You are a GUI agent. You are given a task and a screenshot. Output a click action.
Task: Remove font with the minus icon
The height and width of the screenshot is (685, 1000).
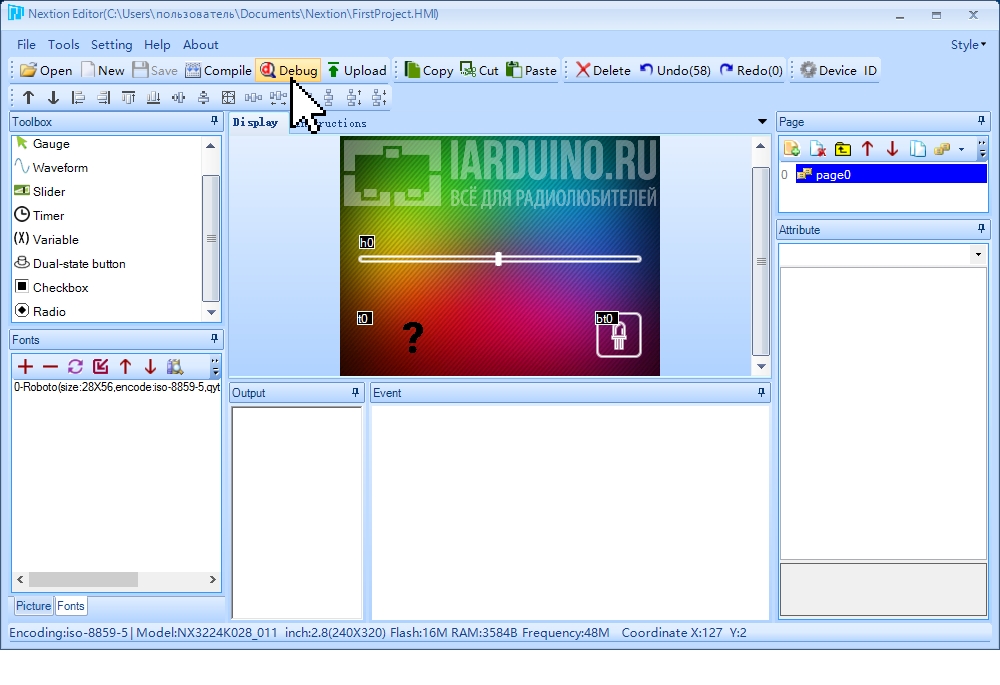(x=50, y=367)
